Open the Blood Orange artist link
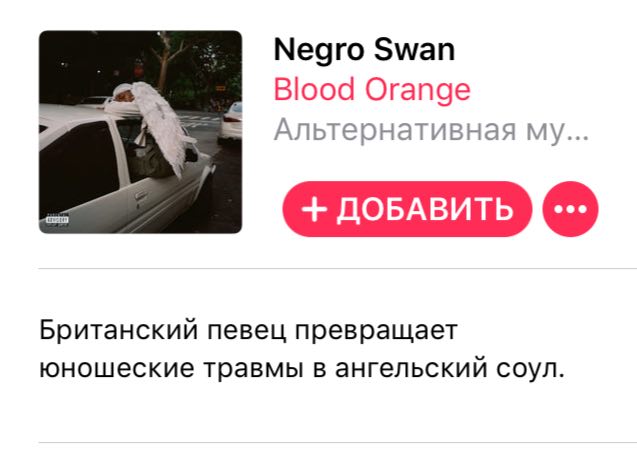 (372, 89)
